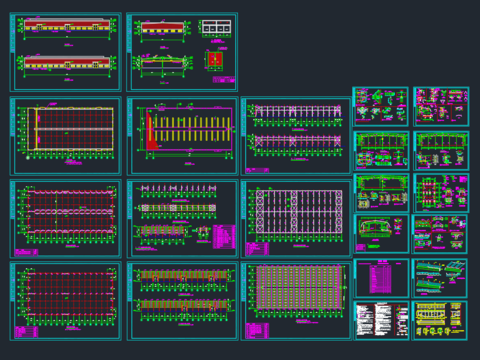The width and height of the screenshot is (480, 360).
Task: Select the cyan isometric roof panel sheet
Action: 439,278
